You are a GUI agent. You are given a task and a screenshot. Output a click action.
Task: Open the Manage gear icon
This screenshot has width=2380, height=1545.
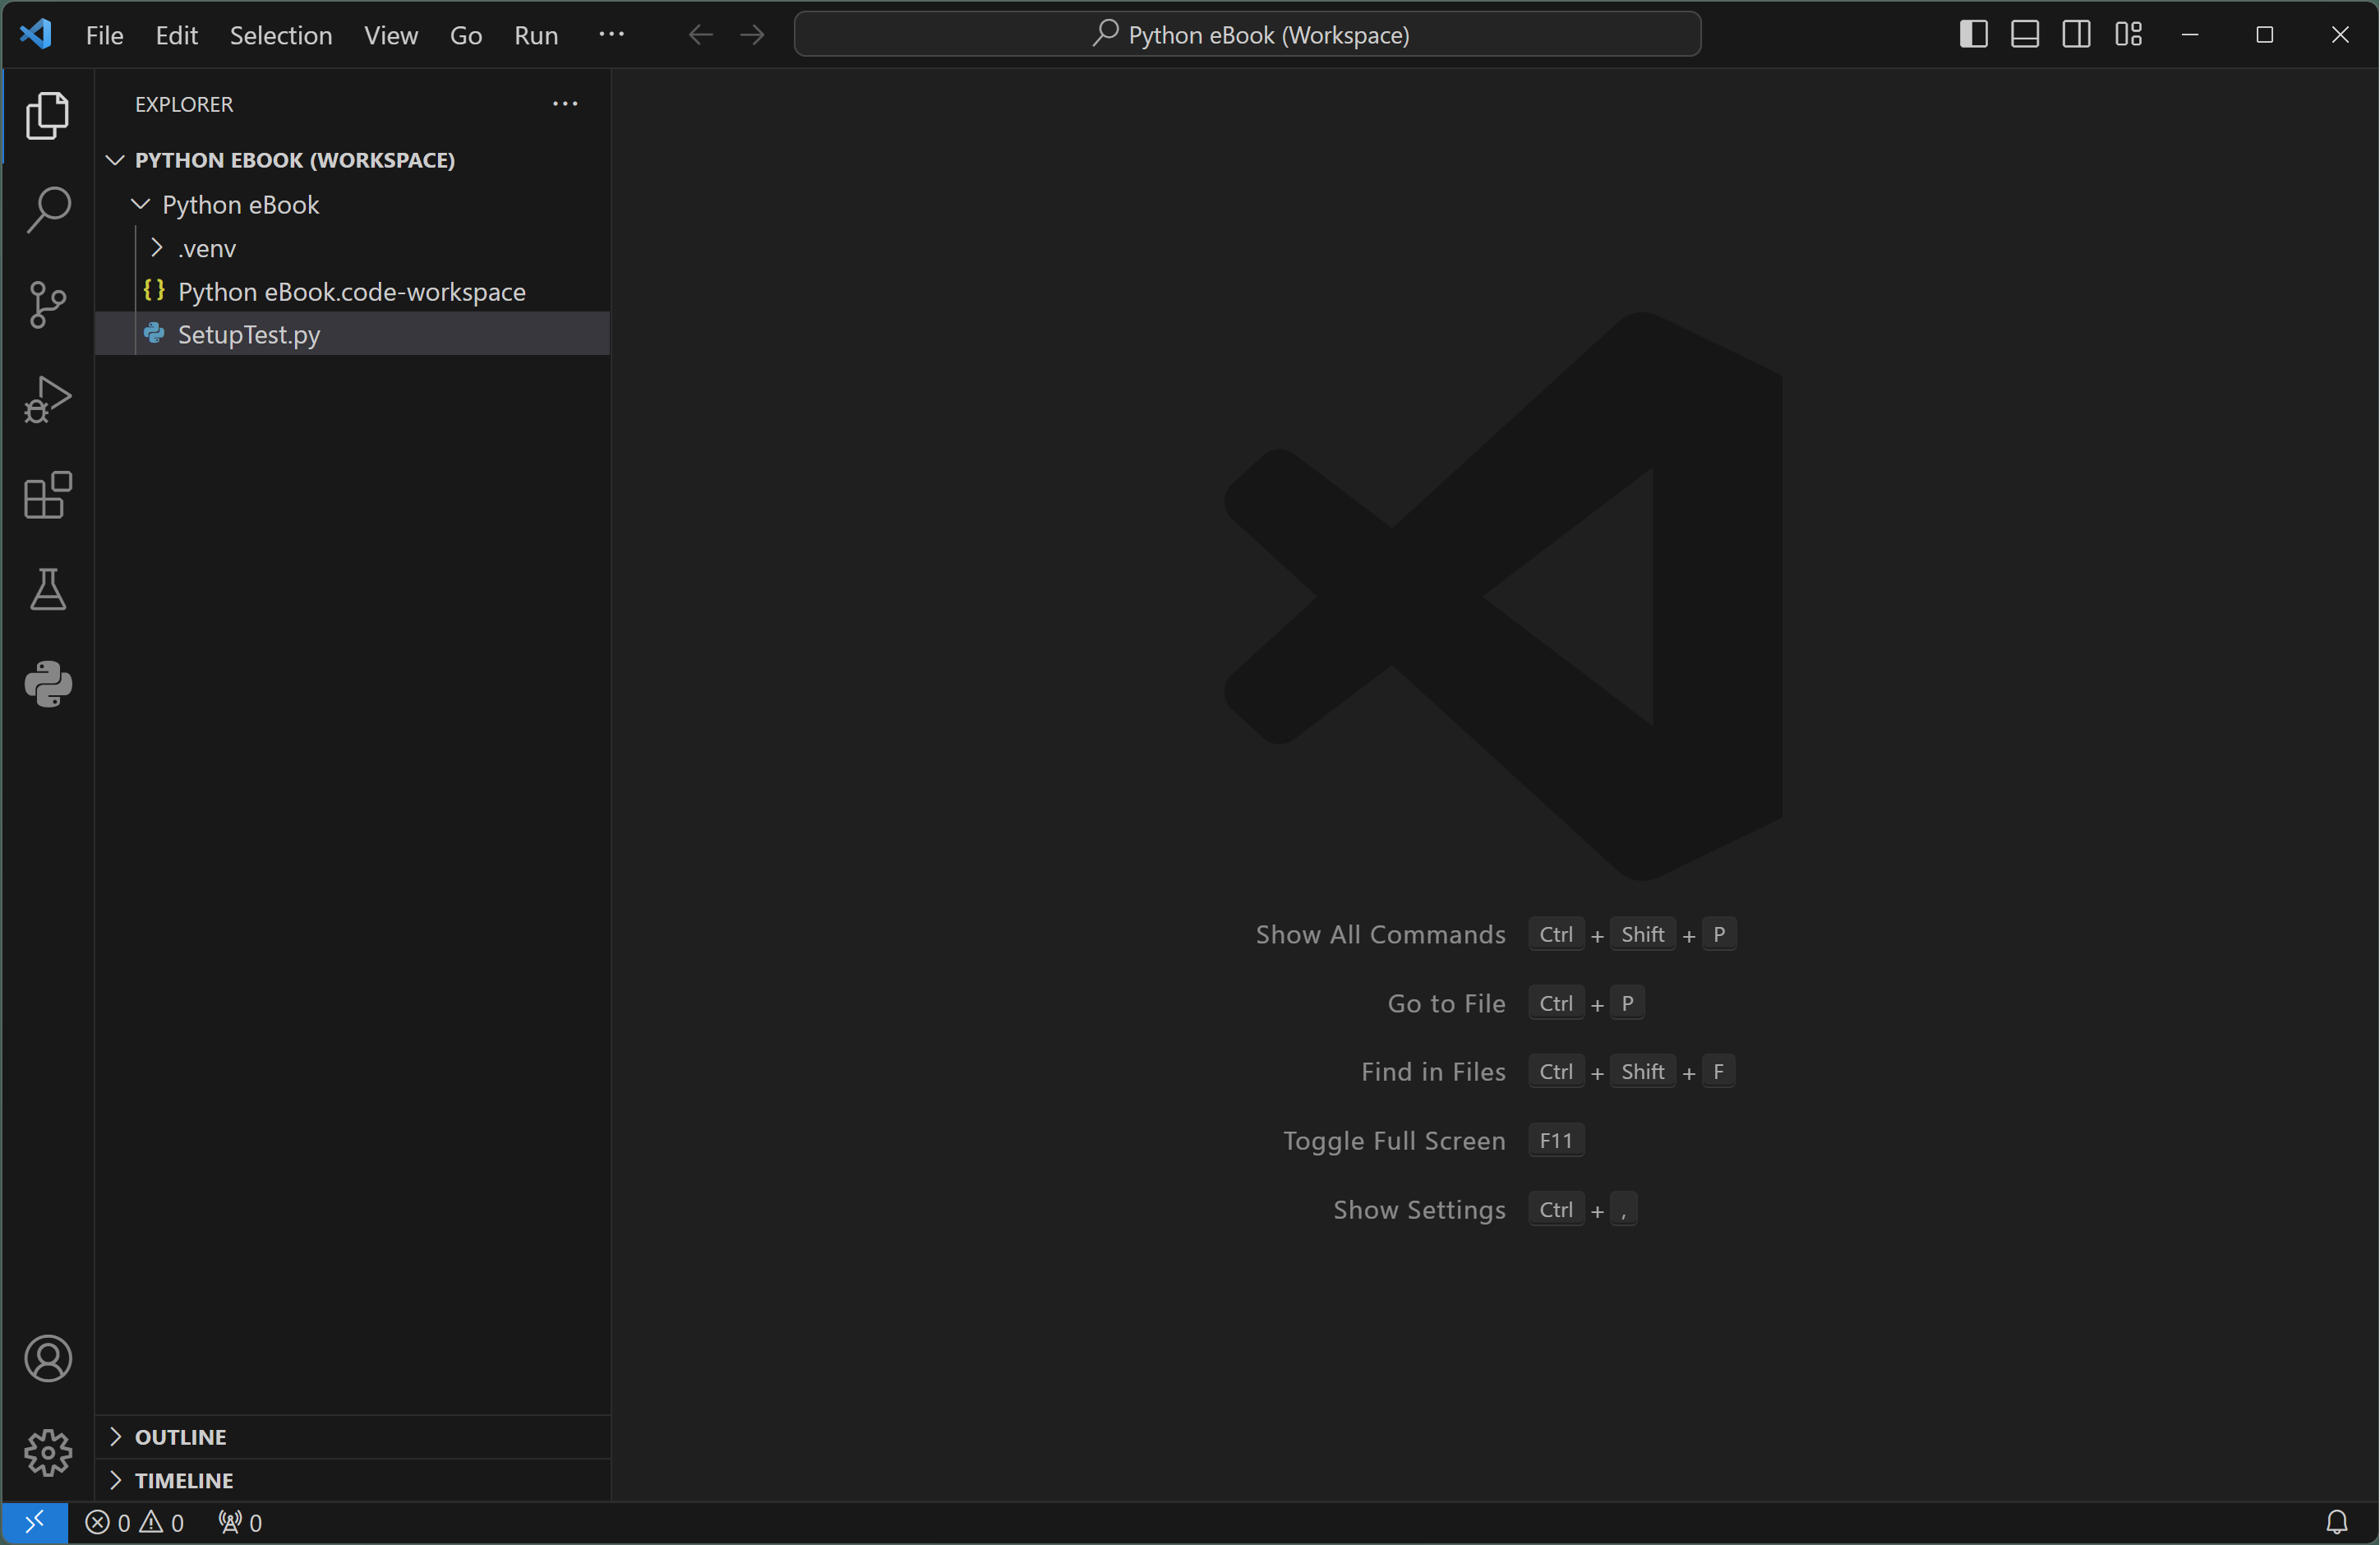[47, 1452]
